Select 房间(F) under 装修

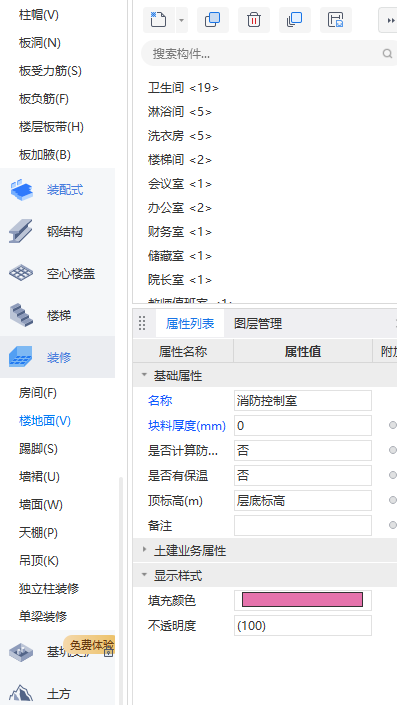pyautogui.click(x=38, y=393)
